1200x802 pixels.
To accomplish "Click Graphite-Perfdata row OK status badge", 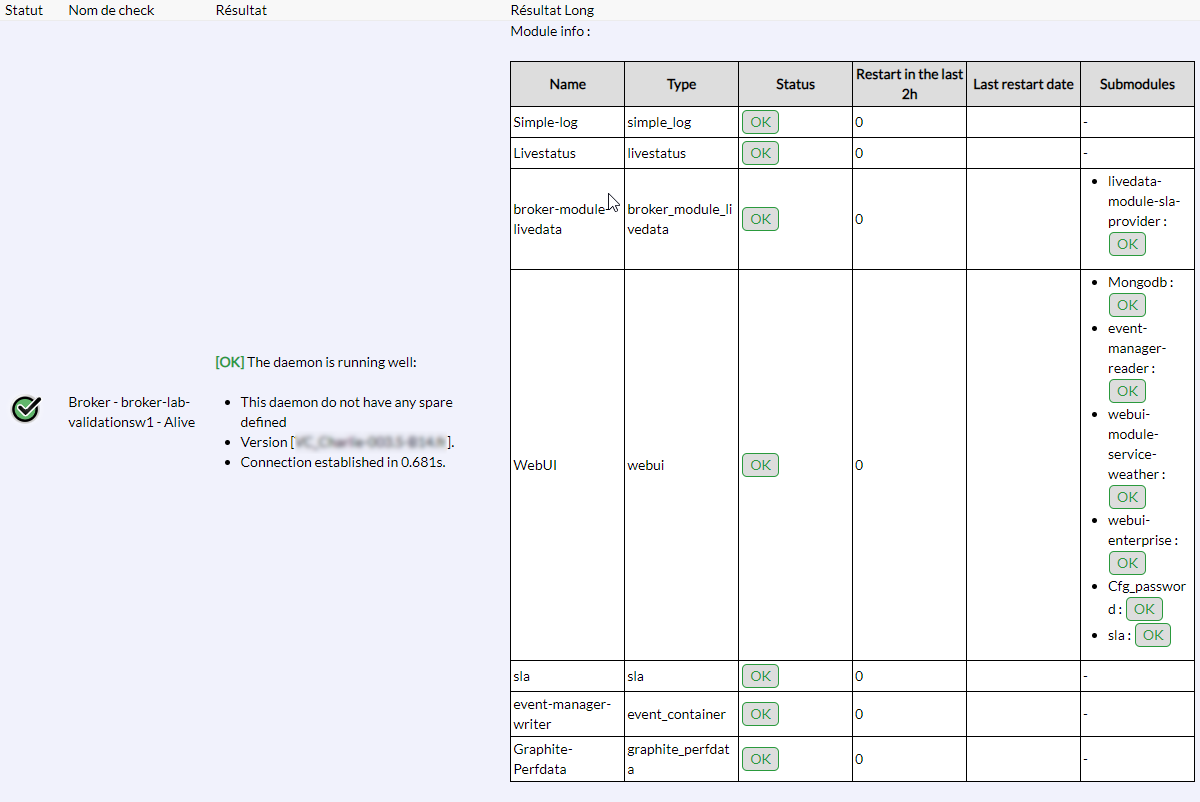I will tap(760, 759).
